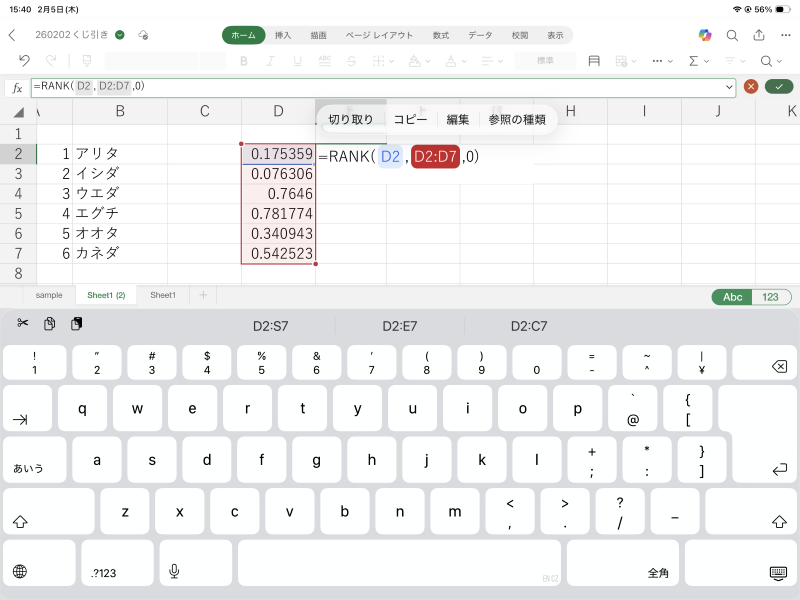This screenshot has width=800, height=600.
Task: Toggle the left shift key
Action: click(x=19, y=521)
